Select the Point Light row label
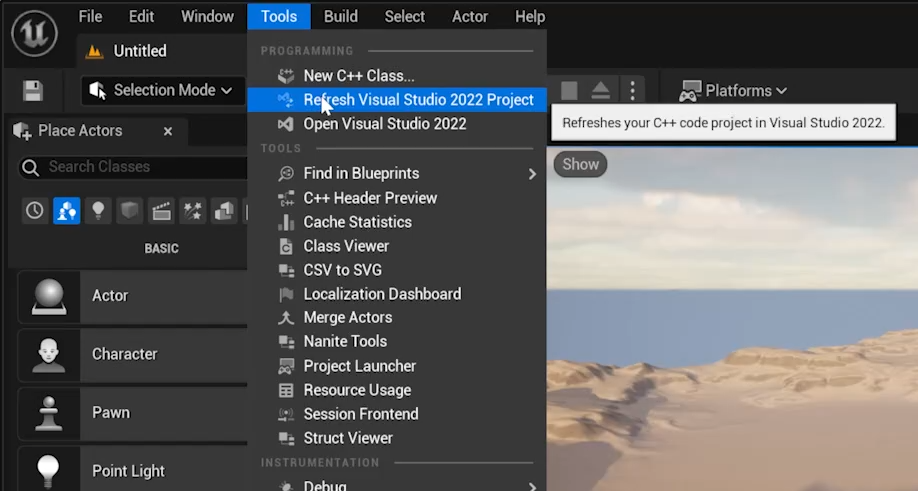This screenshot has width=918, height=491. point(128,472)
